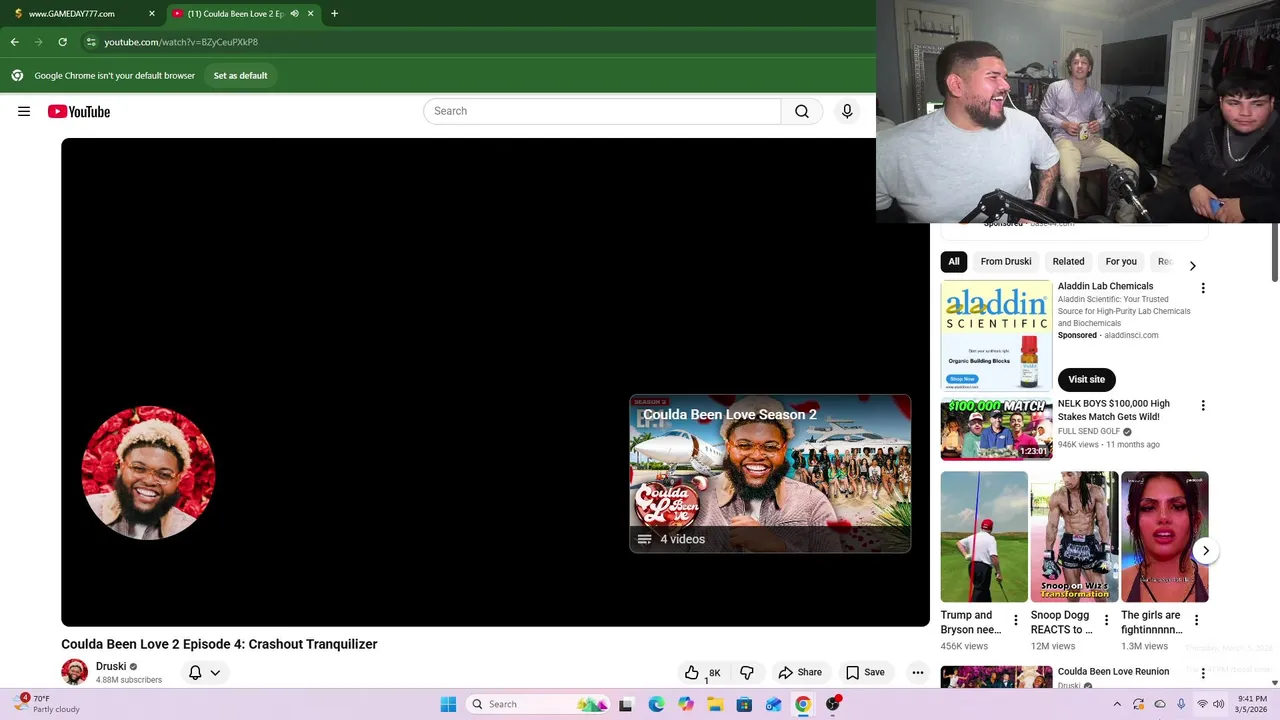Image resolution: width=1280 pixels, height=720 pixels.
Task: Close the Coulda Been Love tab
Action: [310, 14]
